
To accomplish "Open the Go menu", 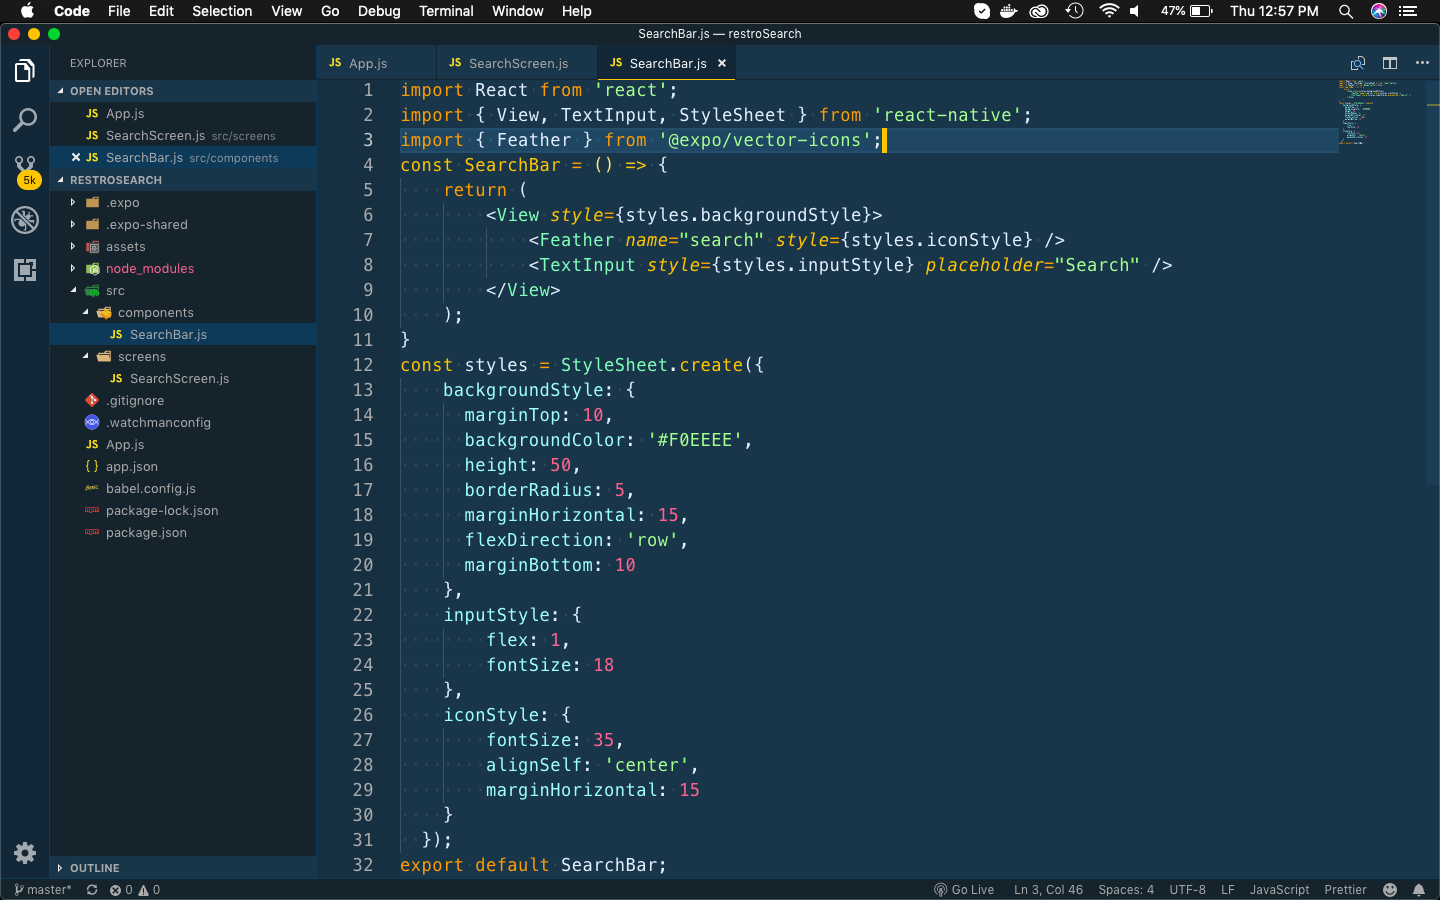I will [x=330, y=11].
